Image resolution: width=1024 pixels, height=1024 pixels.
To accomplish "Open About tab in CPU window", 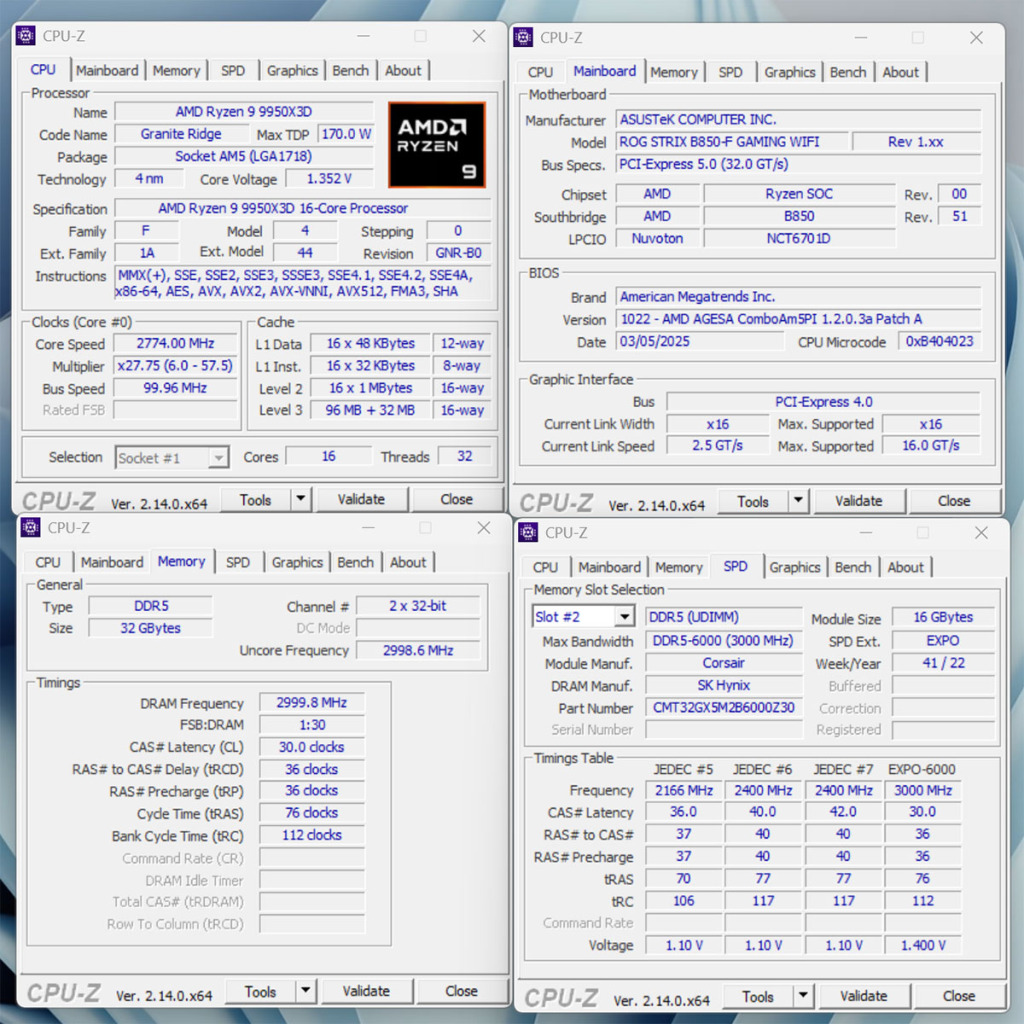I will (x=403, y=71).
